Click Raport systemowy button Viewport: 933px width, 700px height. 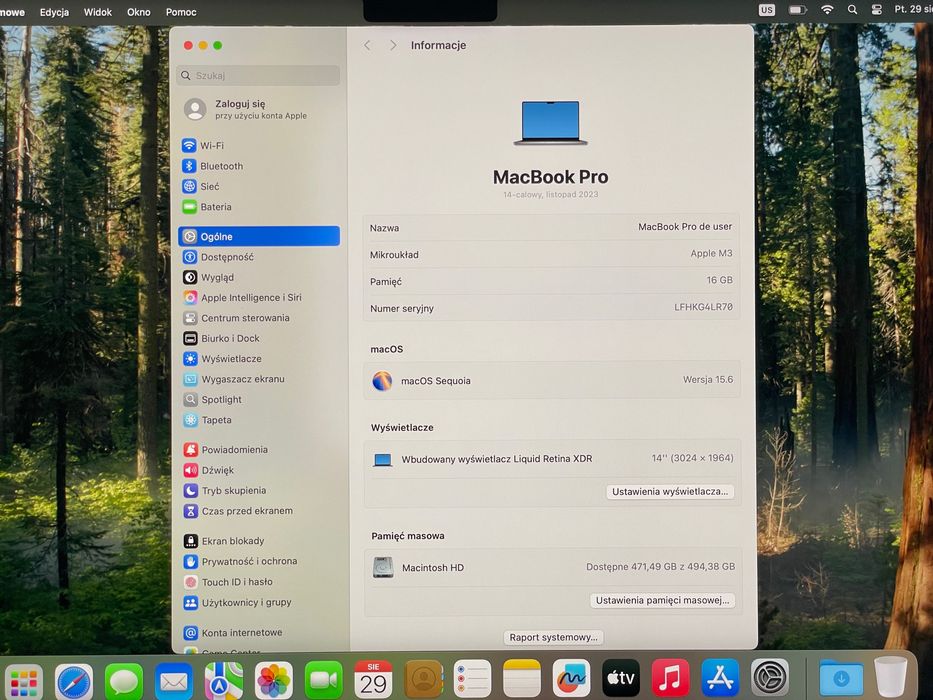[553, 637]
